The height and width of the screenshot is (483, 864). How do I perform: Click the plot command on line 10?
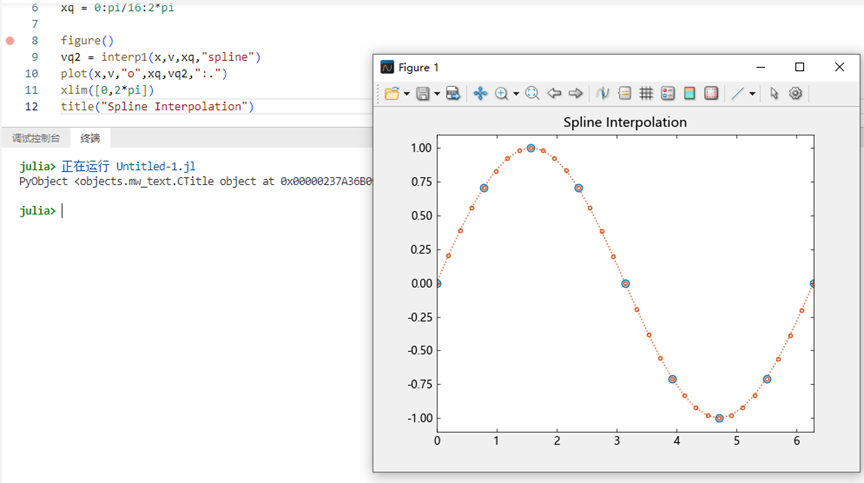144,73
